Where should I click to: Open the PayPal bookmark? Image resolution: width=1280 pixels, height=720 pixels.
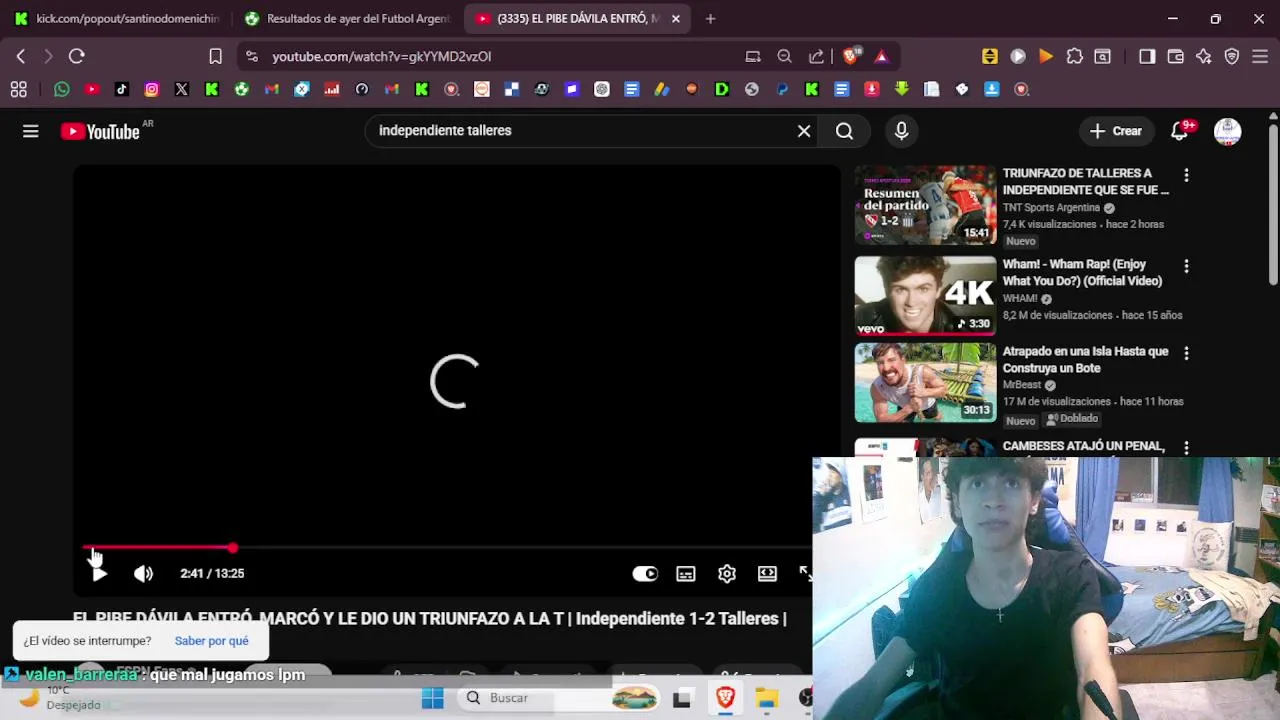(782, 90)
